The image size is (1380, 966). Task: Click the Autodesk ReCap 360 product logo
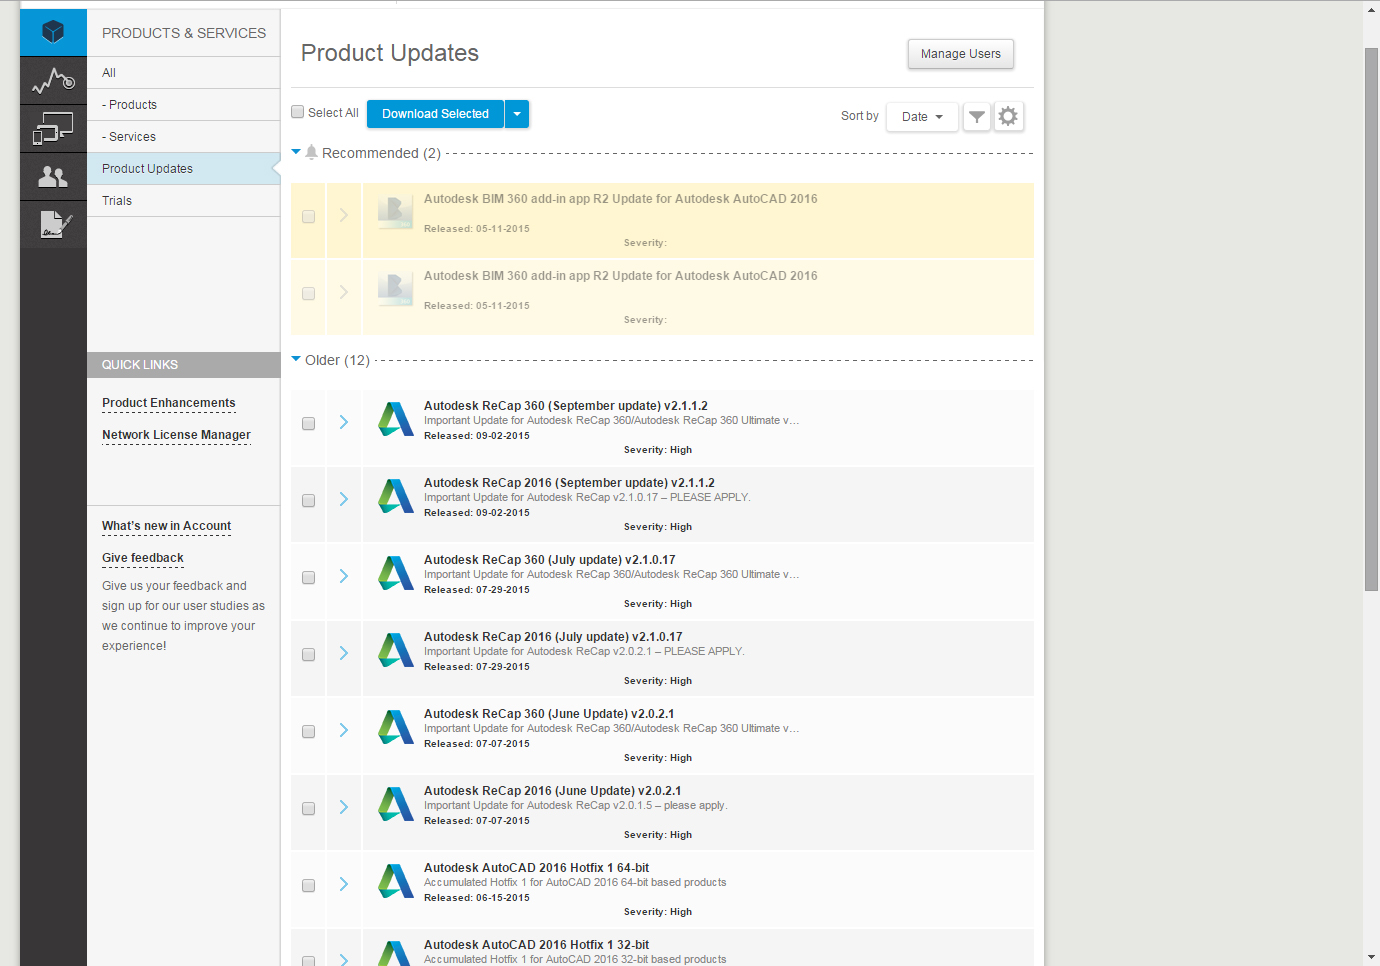395,419
